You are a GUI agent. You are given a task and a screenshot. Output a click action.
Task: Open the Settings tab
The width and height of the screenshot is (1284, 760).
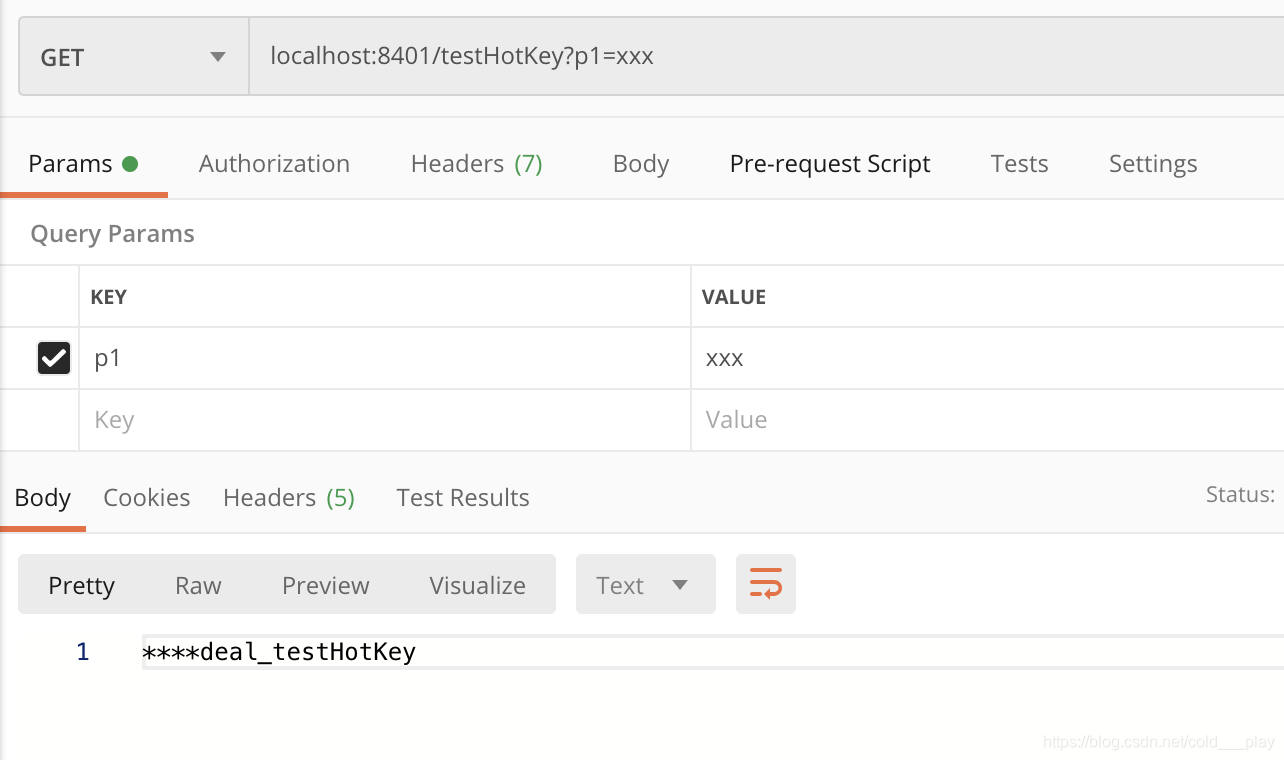[x=1153, y=164]
